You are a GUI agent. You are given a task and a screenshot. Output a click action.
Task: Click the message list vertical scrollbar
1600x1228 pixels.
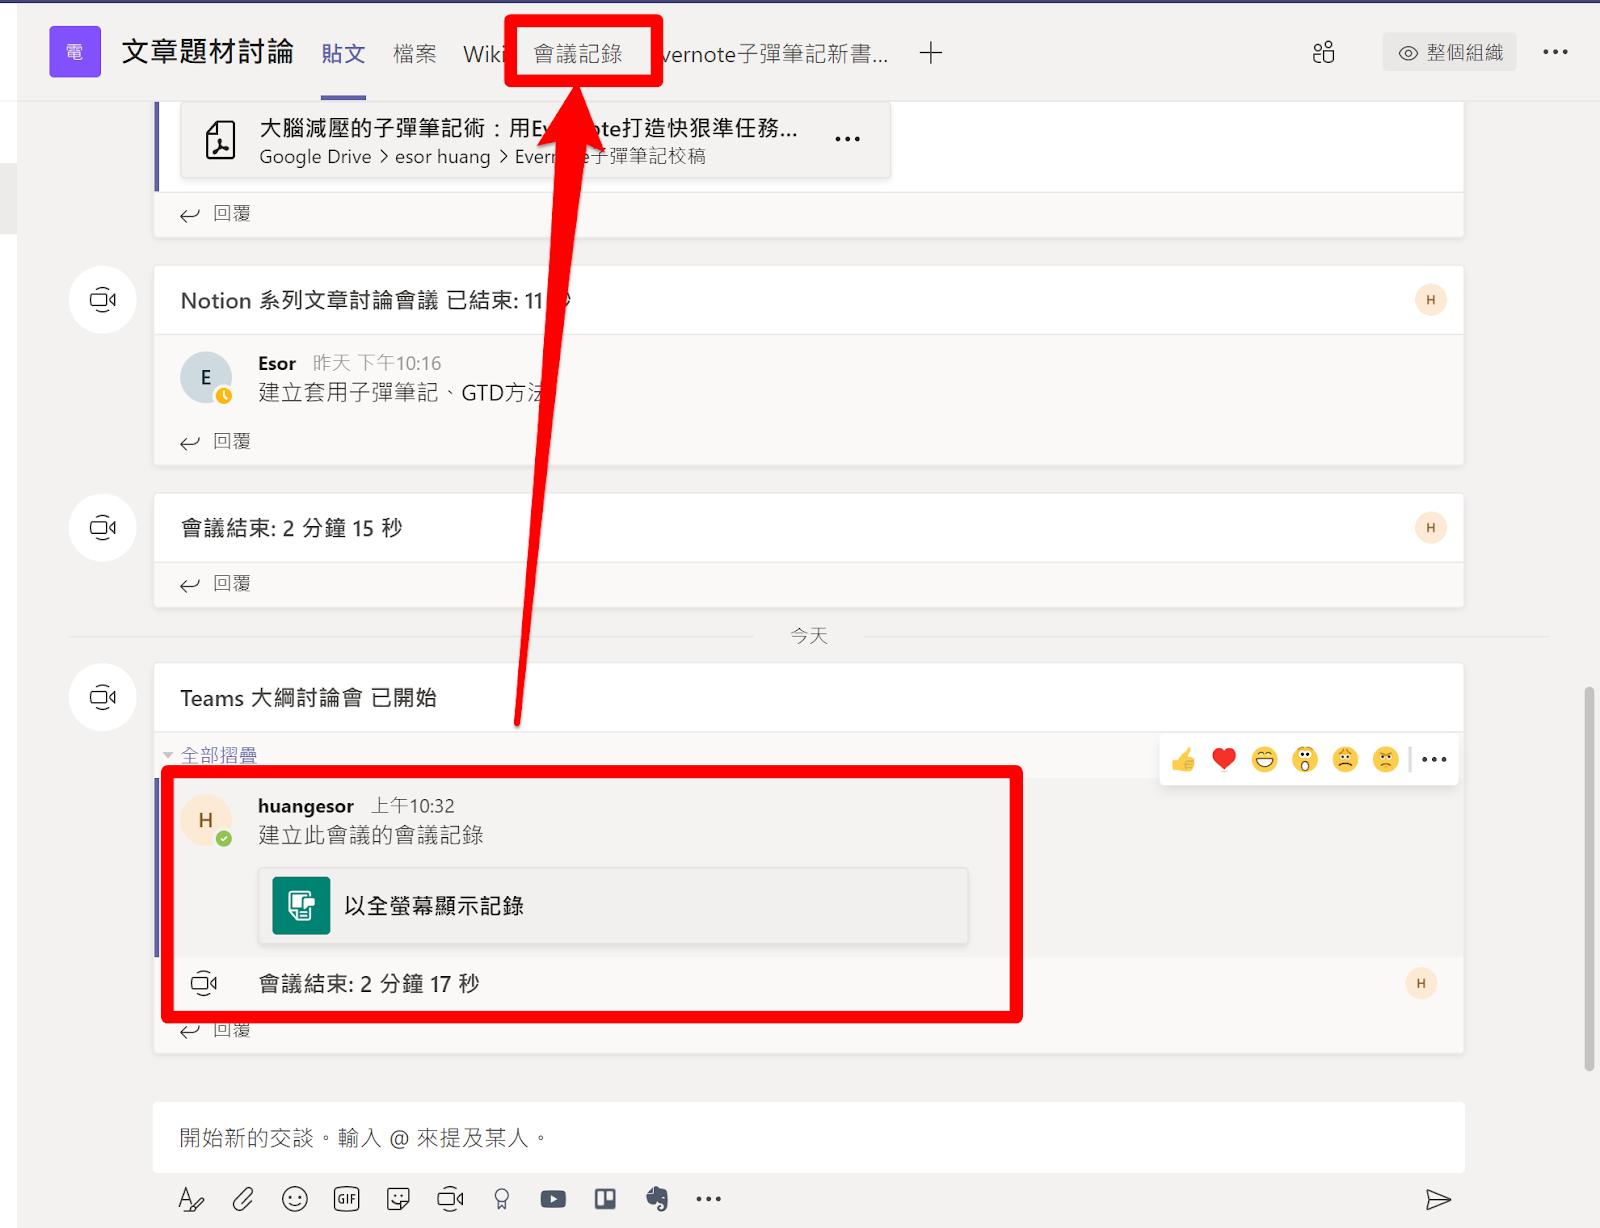(1589, 878)
